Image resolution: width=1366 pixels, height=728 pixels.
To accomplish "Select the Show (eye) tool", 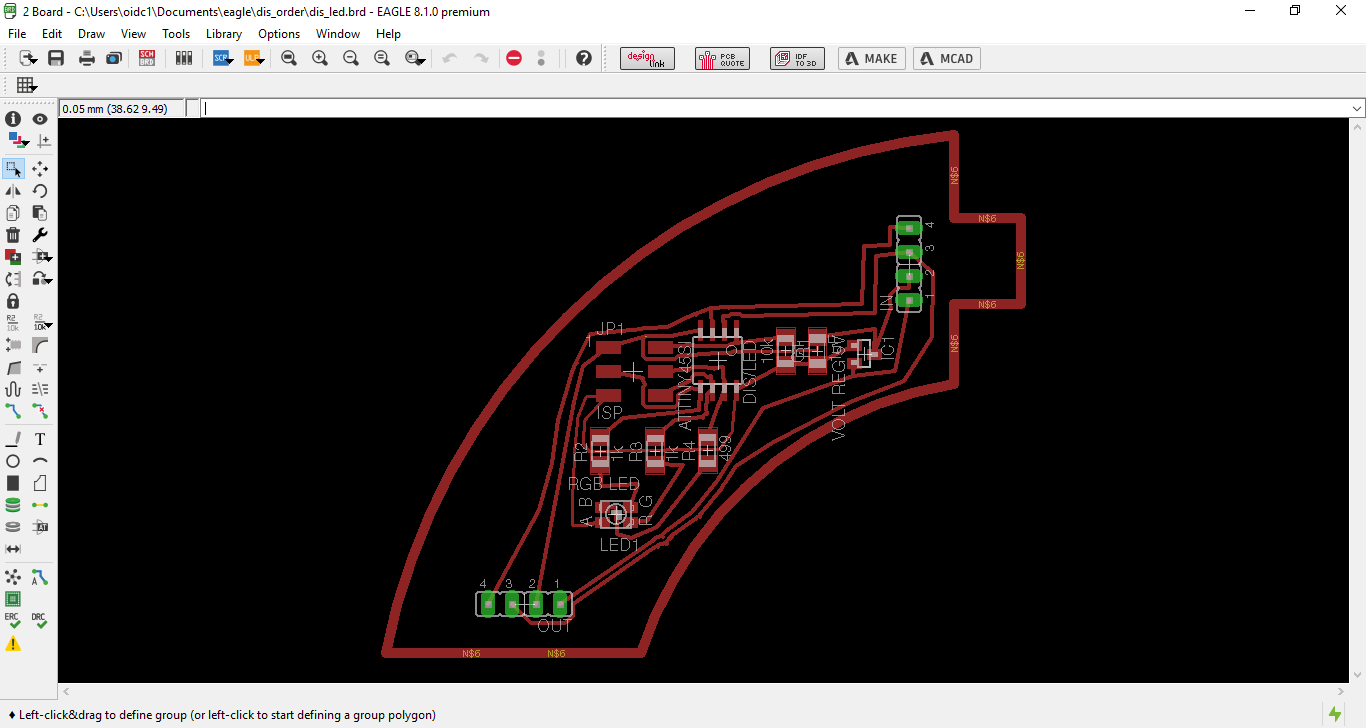I will tap(40, 119).
